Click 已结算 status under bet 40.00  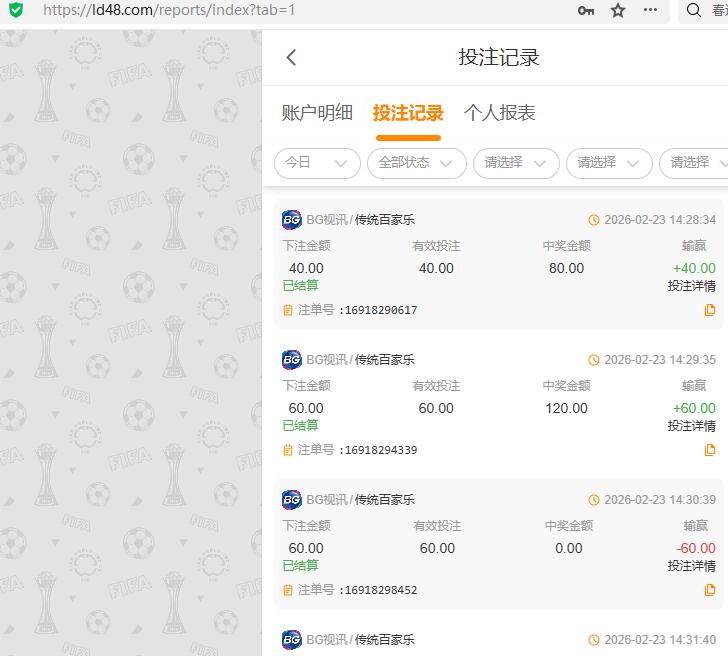[x=300, y=286]
